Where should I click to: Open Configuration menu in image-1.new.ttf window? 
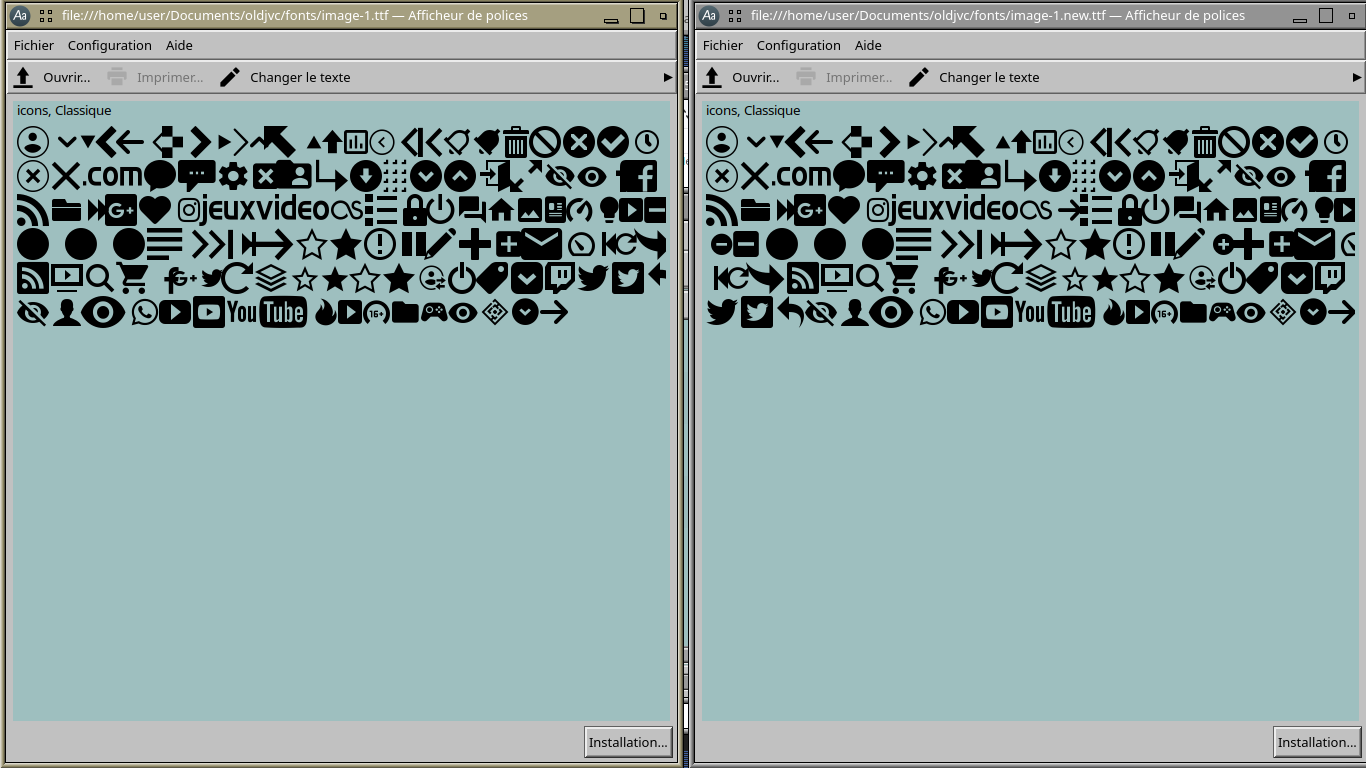pos(799,45)
